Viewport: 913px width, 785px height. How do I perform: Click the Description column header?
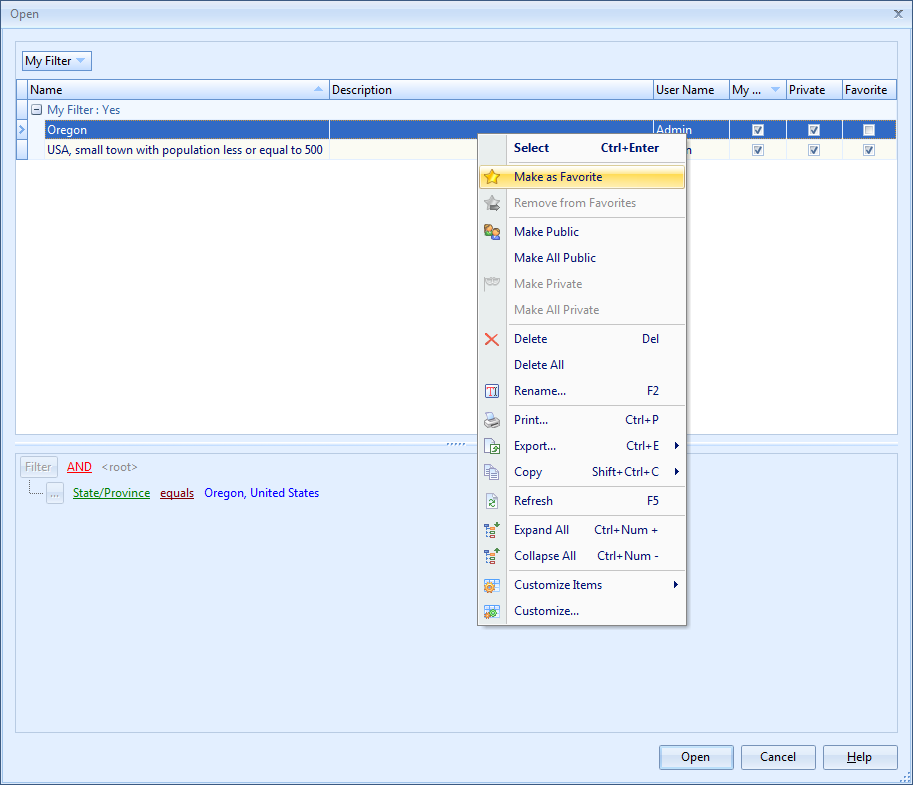(491, 90)
